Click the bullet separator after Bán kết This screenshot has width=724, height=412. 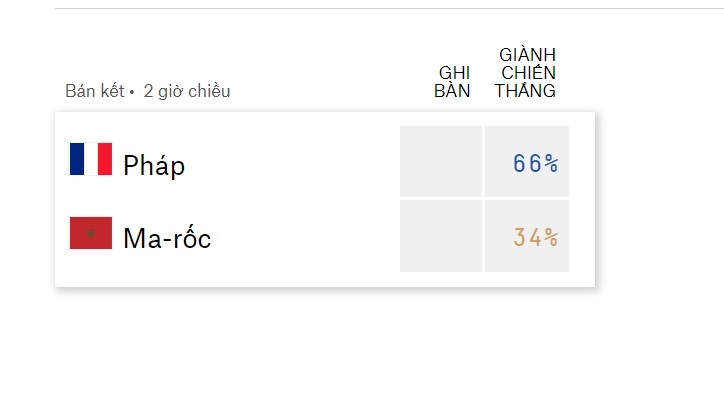132,93
